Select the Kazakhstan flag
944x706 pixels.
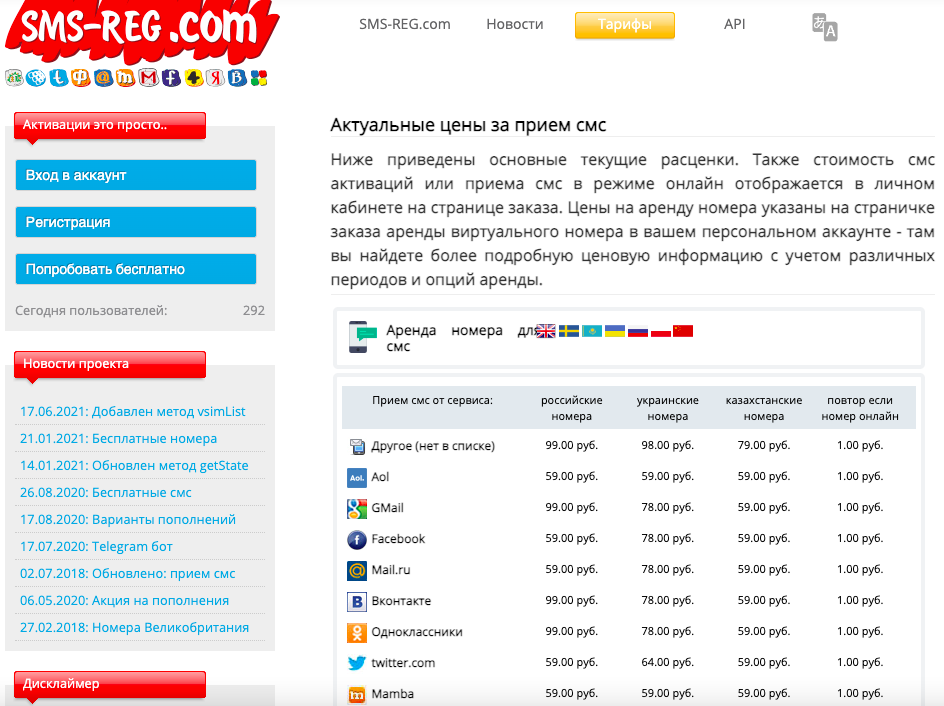coord(592,331)
